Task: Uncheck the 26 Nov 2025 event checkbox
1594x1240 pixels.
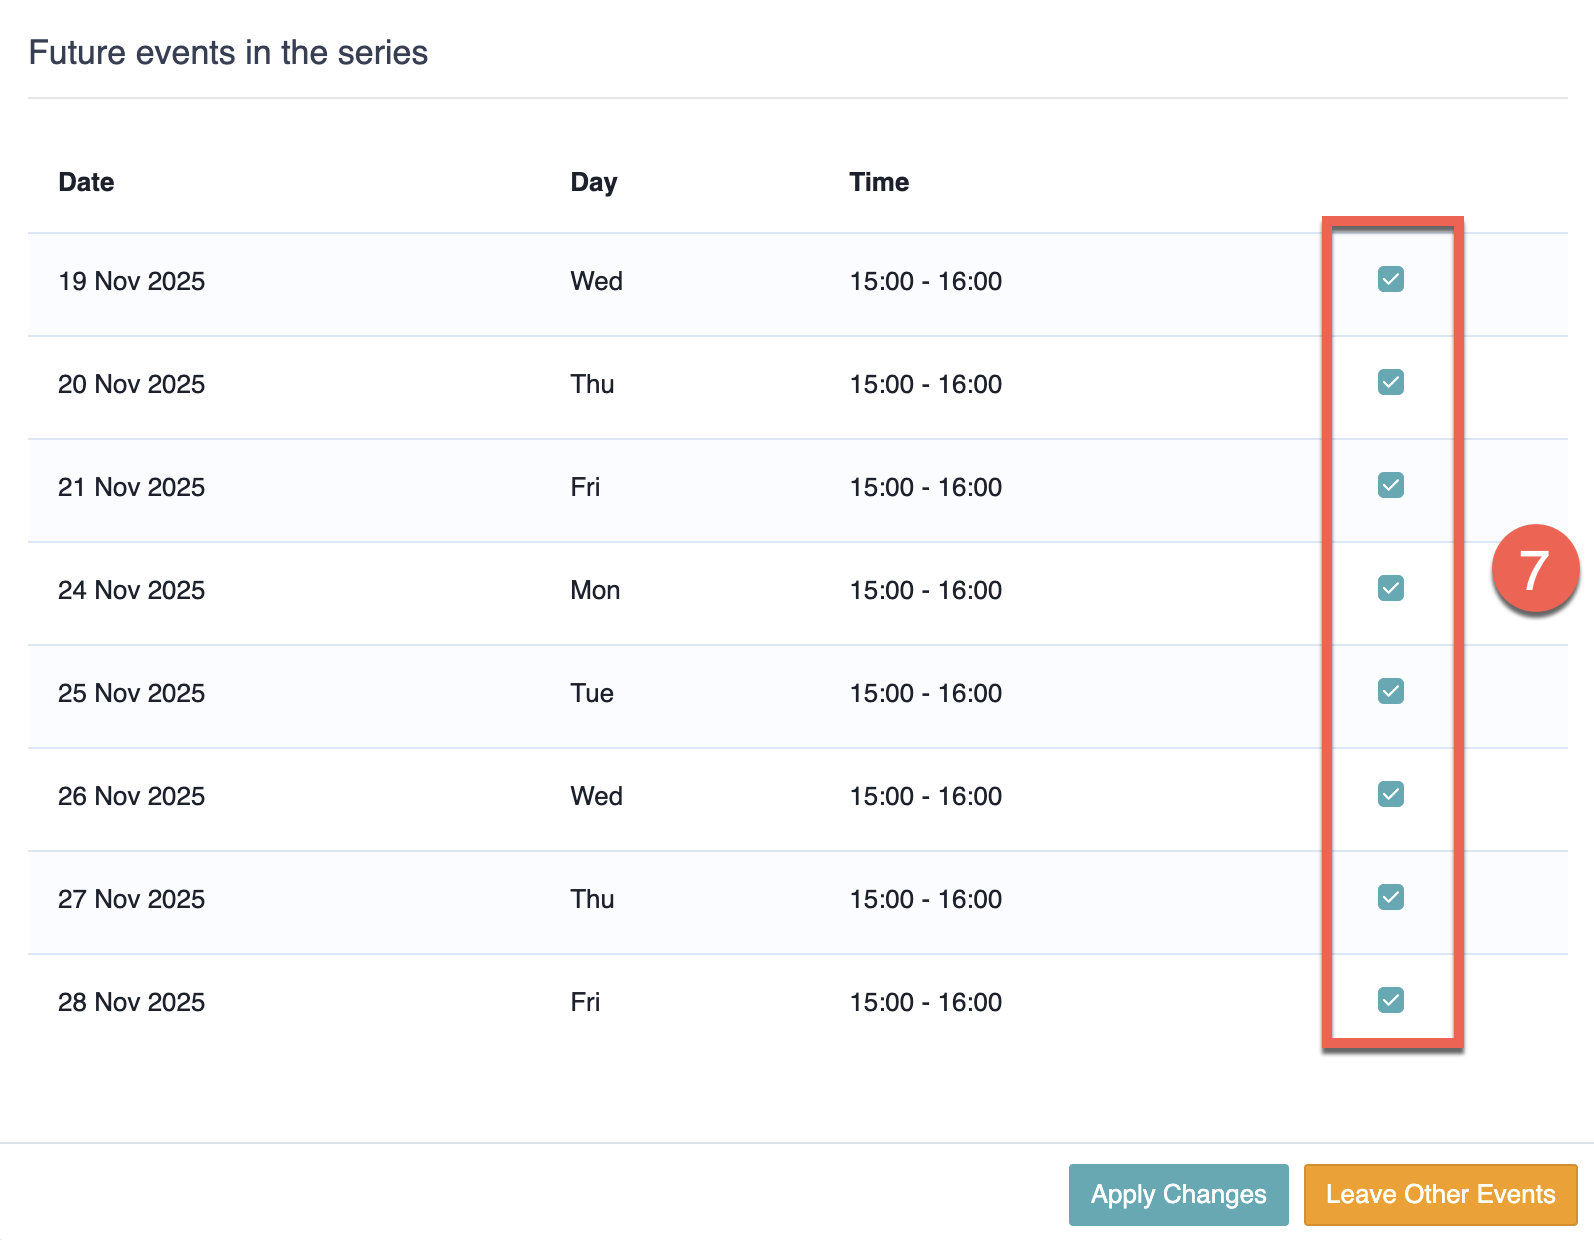Action: coord(1390,795)
